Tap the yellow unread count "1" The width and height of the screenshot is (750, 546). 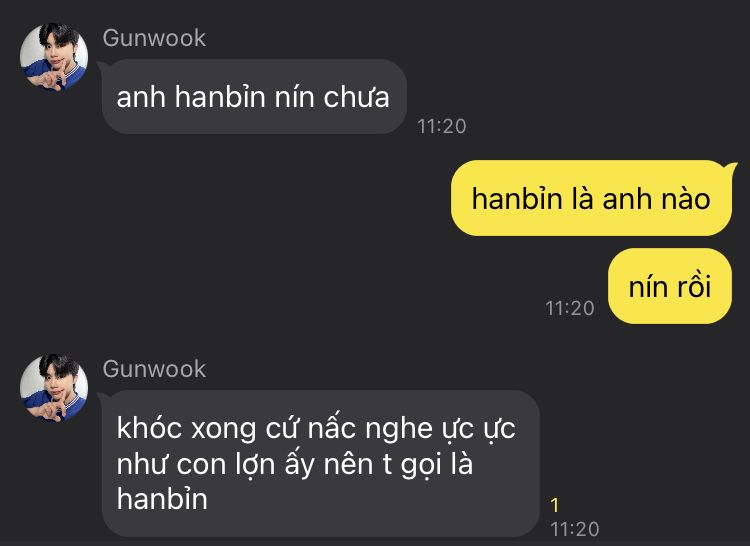point(555,505)
